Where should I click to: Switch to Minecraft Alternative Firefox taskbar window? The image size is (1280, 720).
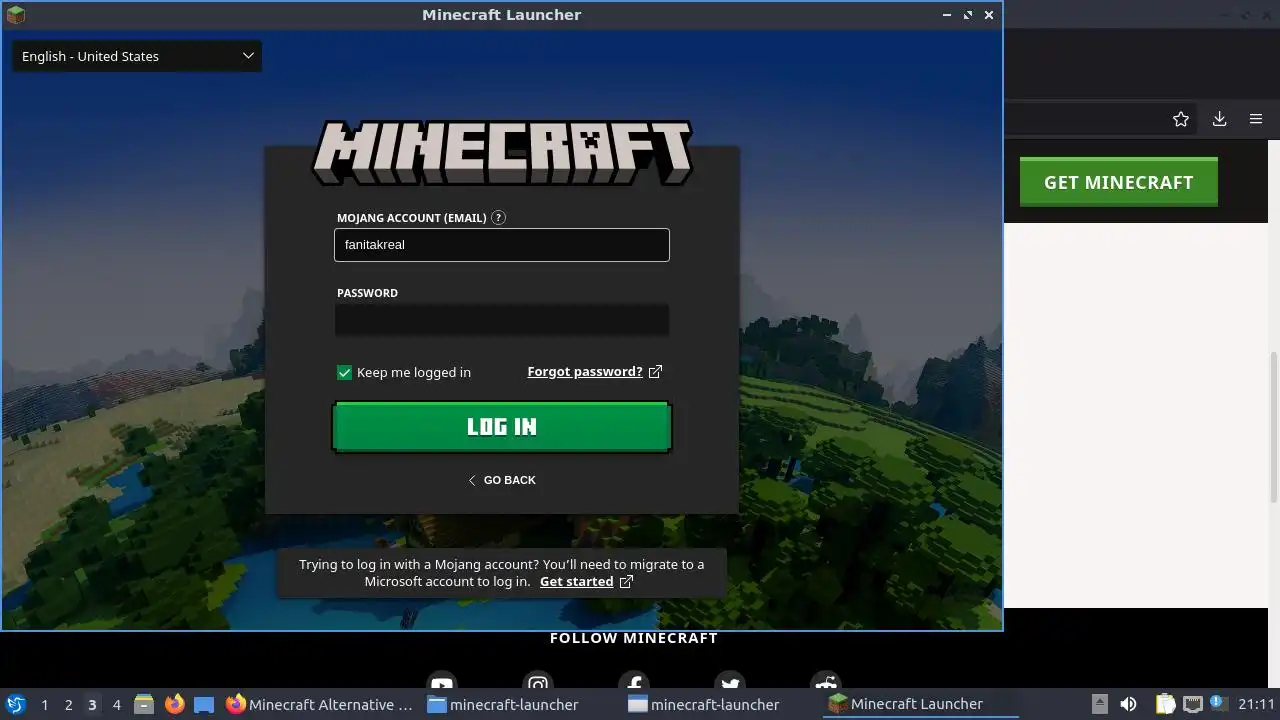click(320, 704)
